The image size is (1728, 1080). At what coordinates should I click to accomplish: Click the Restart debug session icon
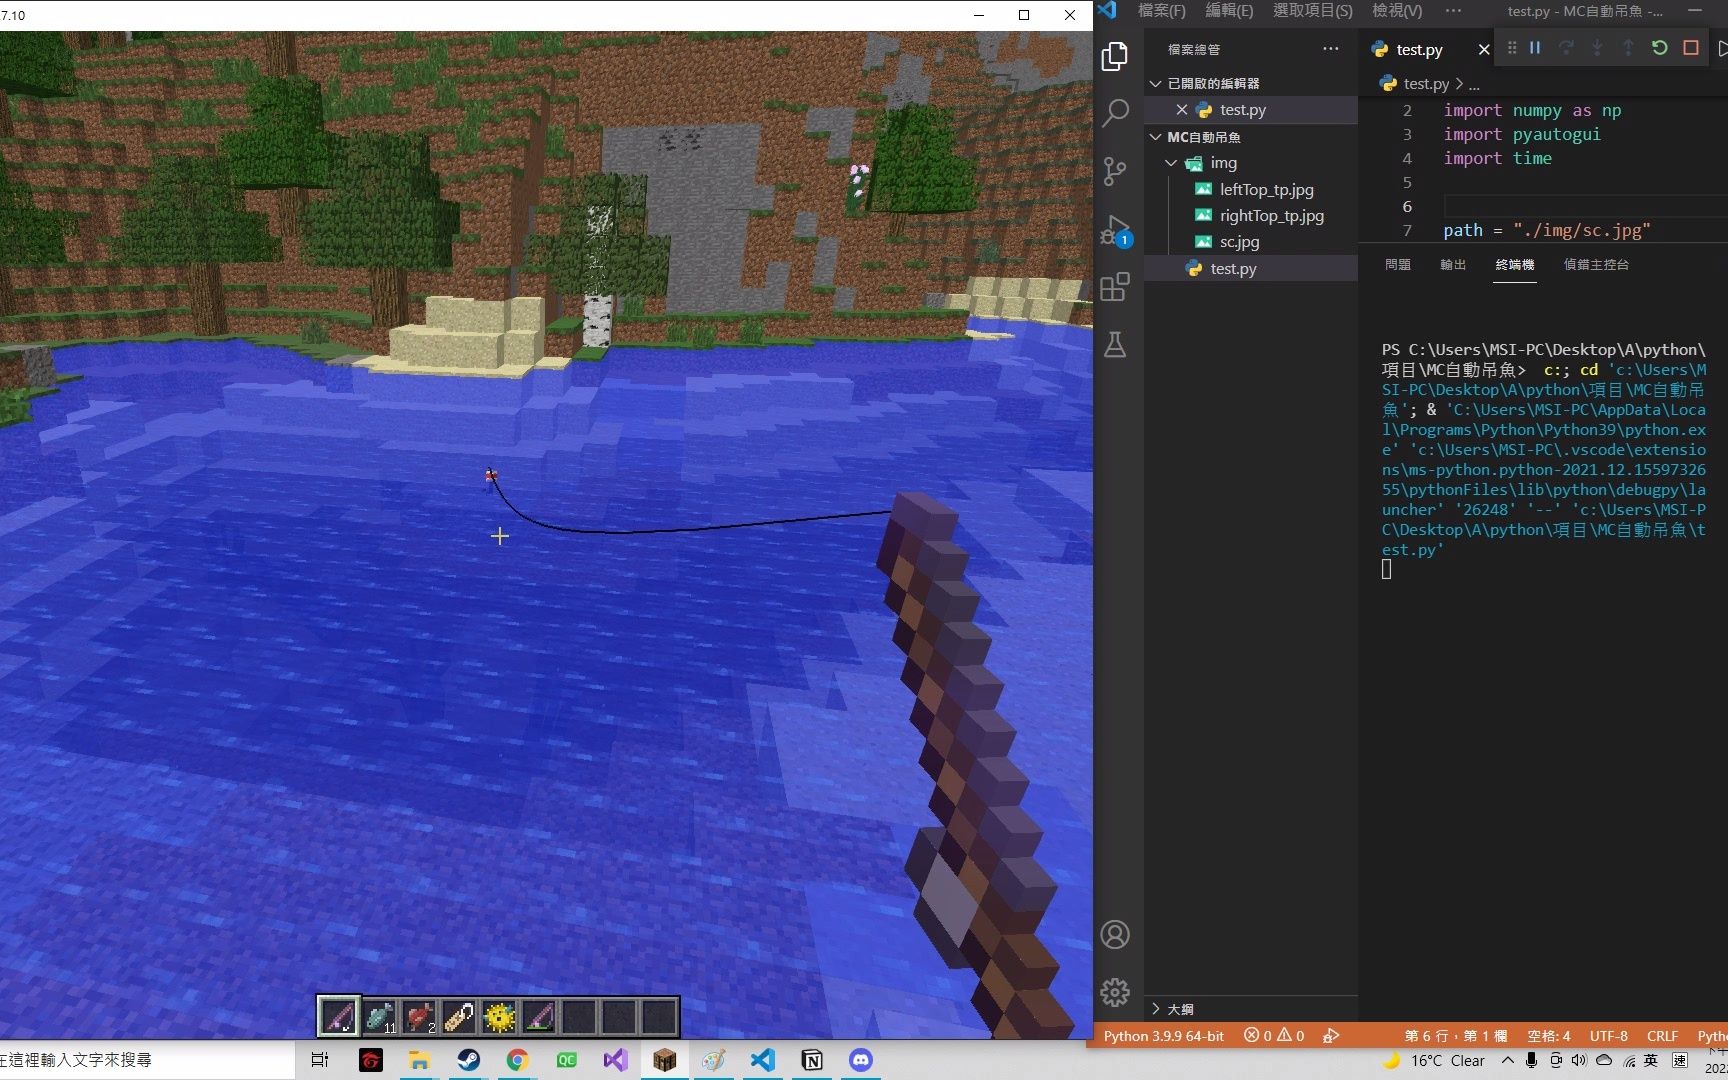click(x=1660, y=47)
